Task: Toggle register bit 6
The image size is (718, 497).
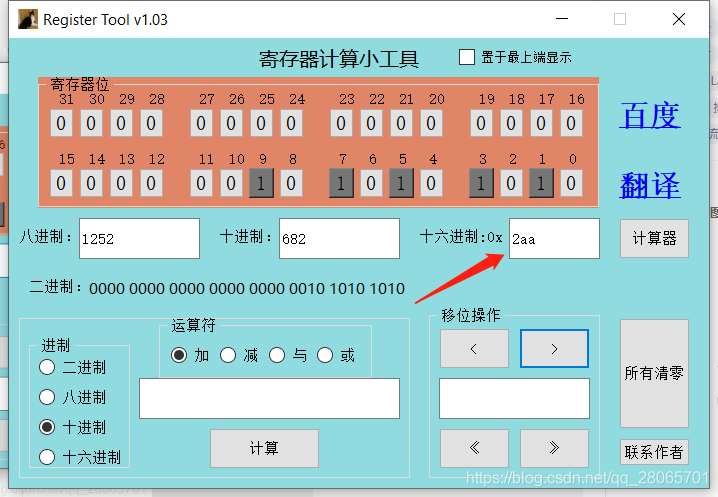Action: coord(371,183)
